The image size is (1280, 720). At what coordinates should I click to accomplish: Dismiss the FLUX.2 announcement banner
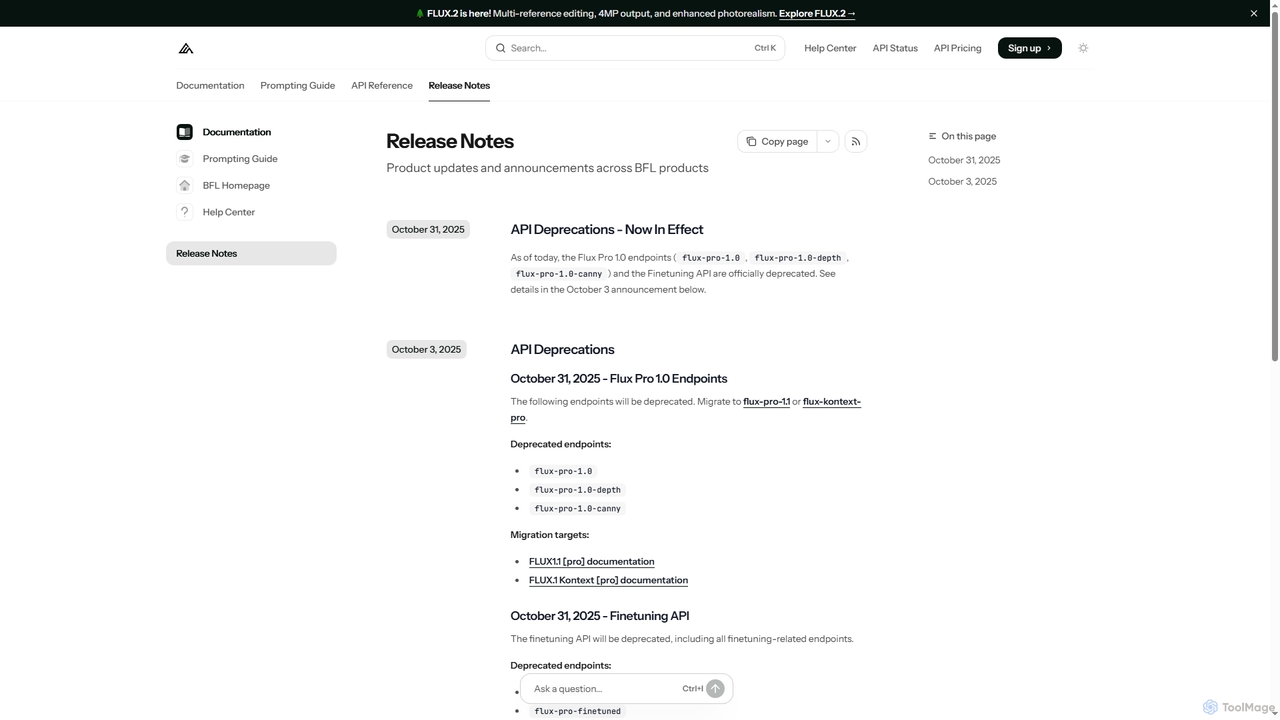1254,13
